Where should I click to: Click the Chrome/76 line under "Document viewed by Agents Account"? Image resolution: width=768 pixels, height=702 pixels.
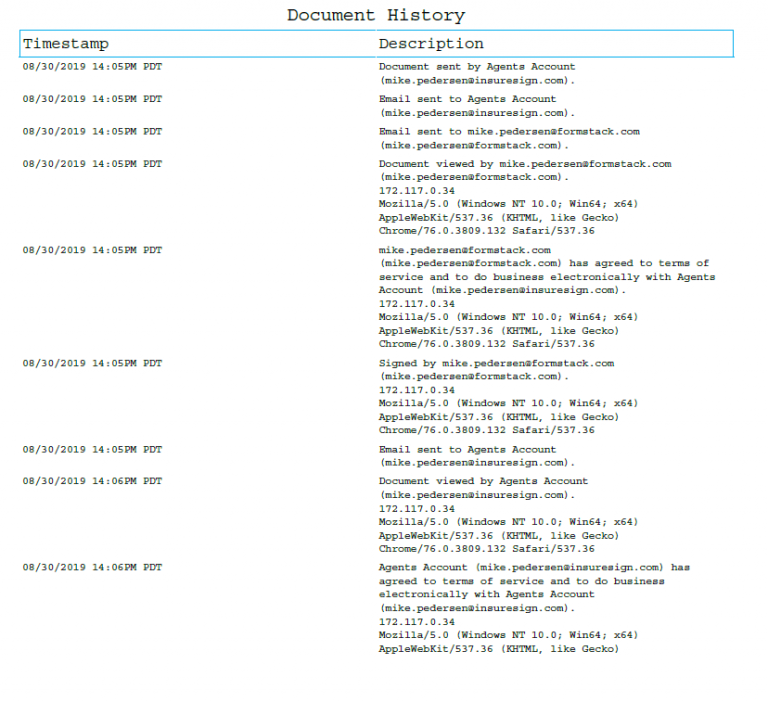click(x=486, y=549)
